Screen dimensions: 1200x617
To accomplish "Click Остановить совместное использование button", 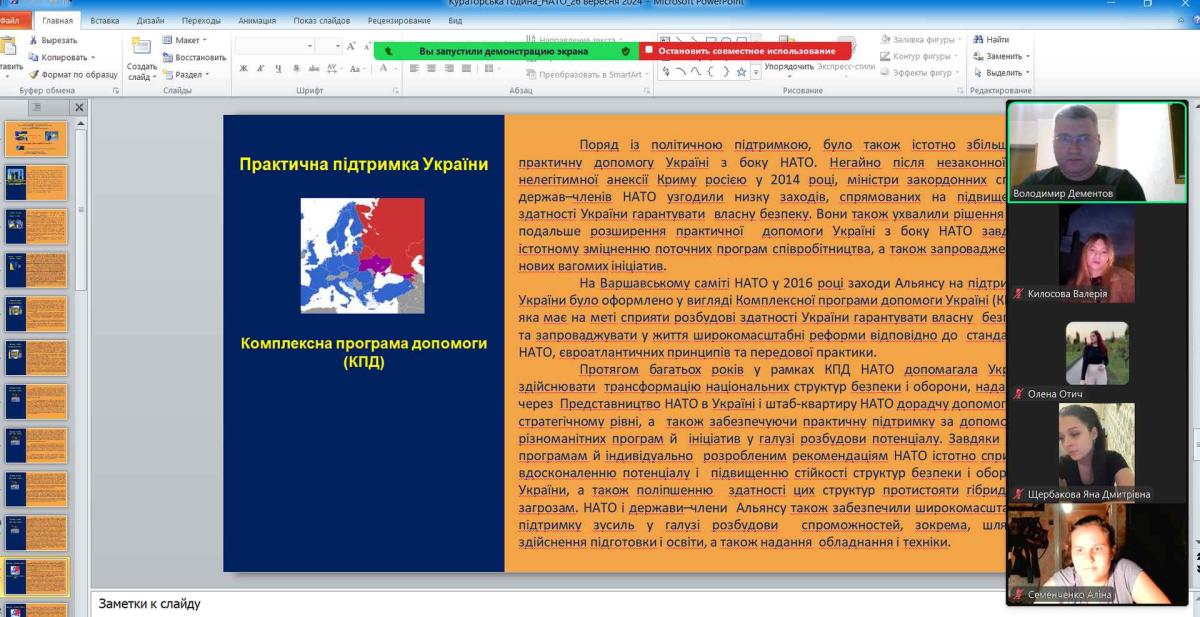I will pos(745,51).
